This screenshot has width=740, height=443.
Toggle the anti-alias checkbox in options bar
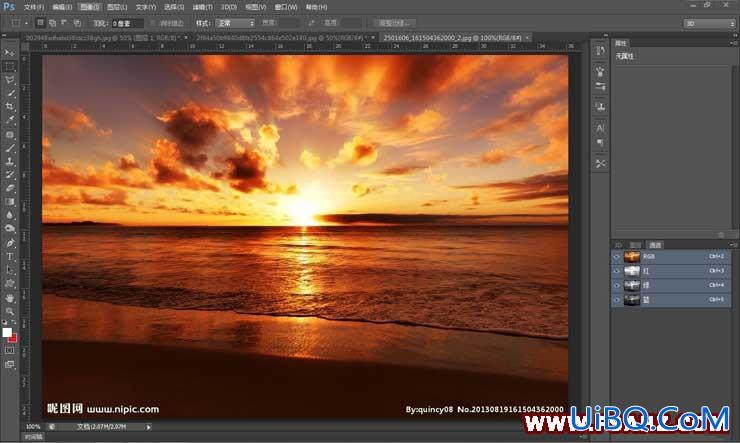pos(153,23)
